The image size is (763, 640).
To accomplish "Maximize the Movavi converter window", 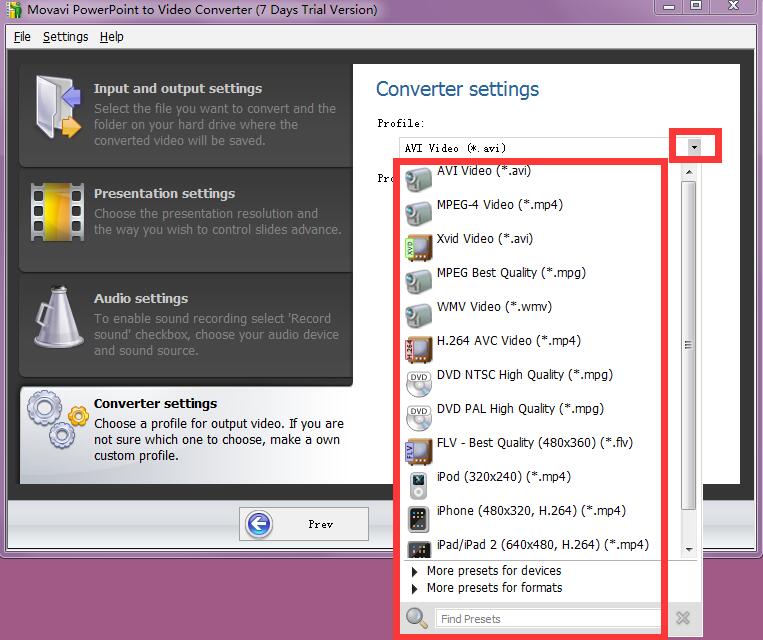I will (696, 6).
